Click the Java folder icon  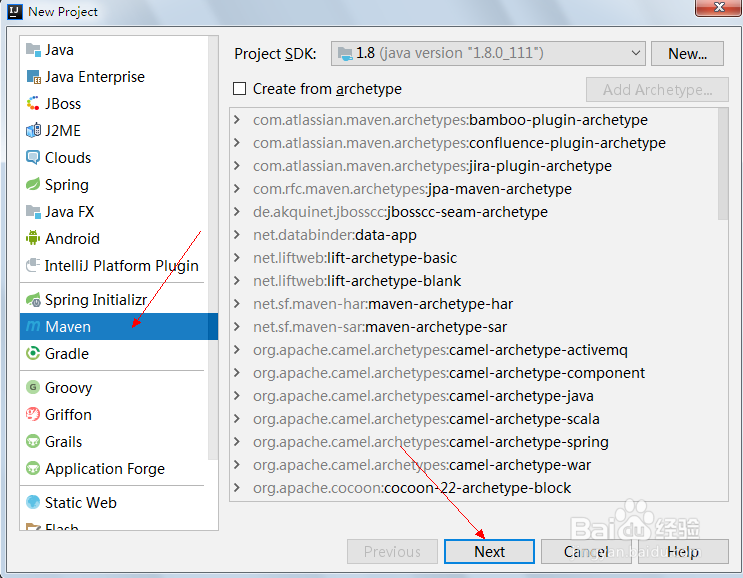coord(33,49)
